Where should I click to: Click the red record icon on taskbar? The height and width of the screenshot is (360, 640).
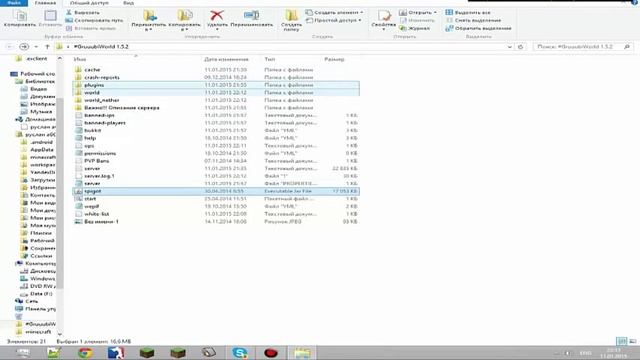point(271,353)
